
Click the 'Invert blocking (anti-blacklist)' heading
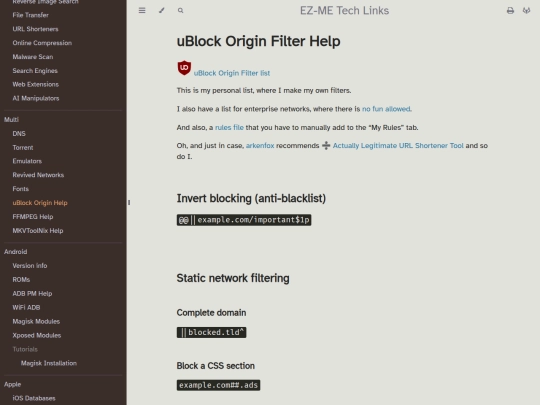[x=251, y=198]
